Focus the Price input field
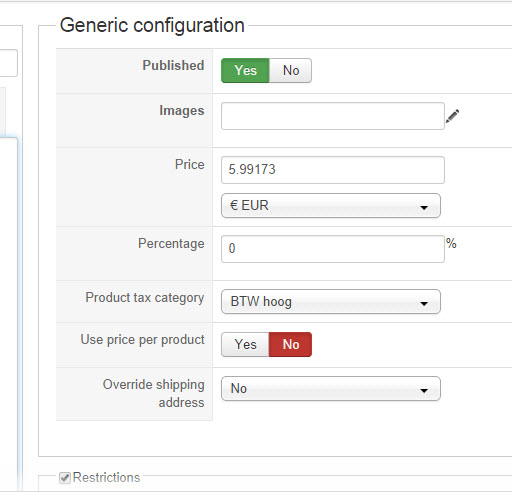The height and width of the screenshot is (492, 512). point(333,170)
